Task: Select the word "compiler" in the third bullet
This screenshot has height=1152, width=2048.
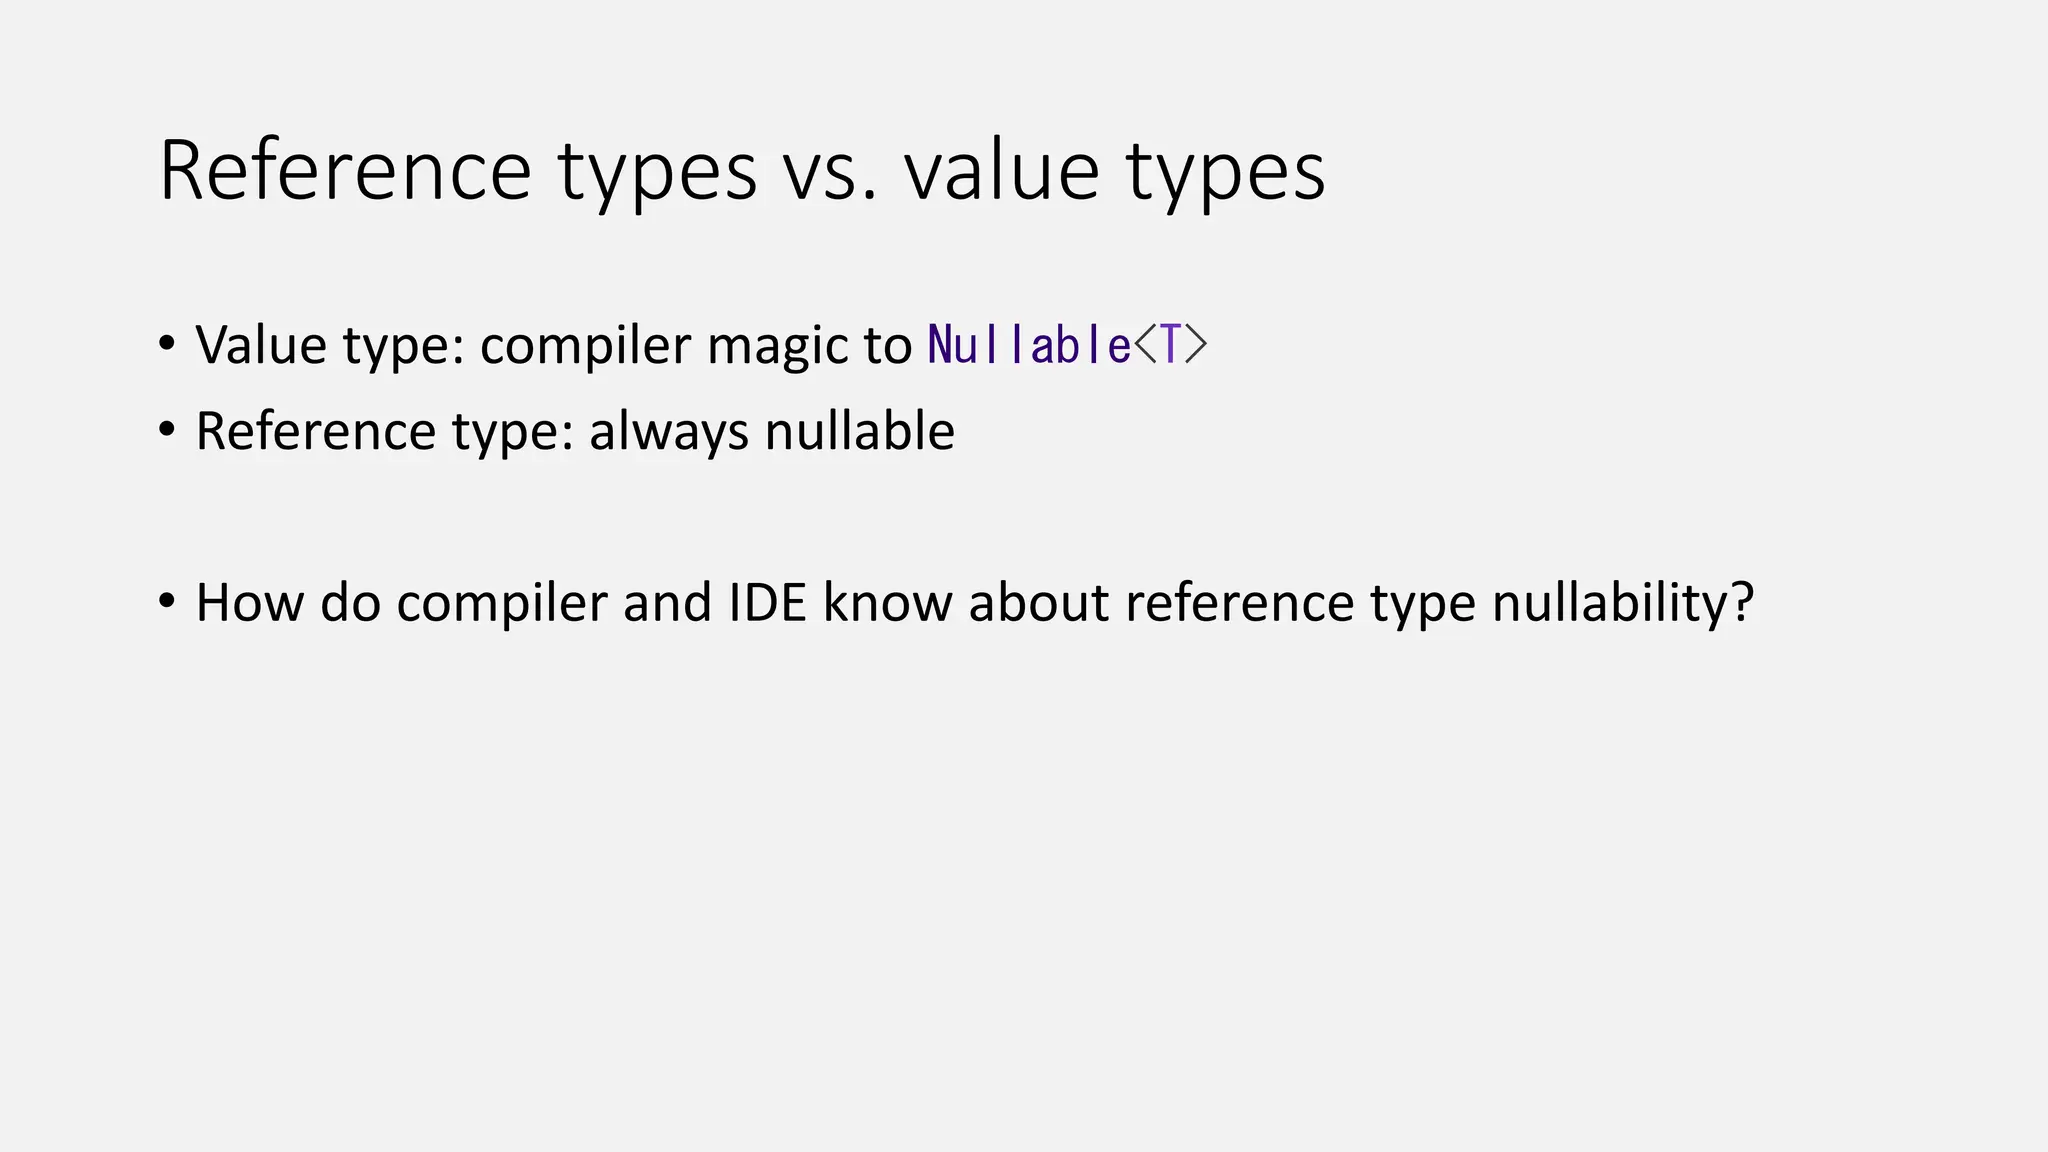Action: pyautogui.click(x=502, y=604)
